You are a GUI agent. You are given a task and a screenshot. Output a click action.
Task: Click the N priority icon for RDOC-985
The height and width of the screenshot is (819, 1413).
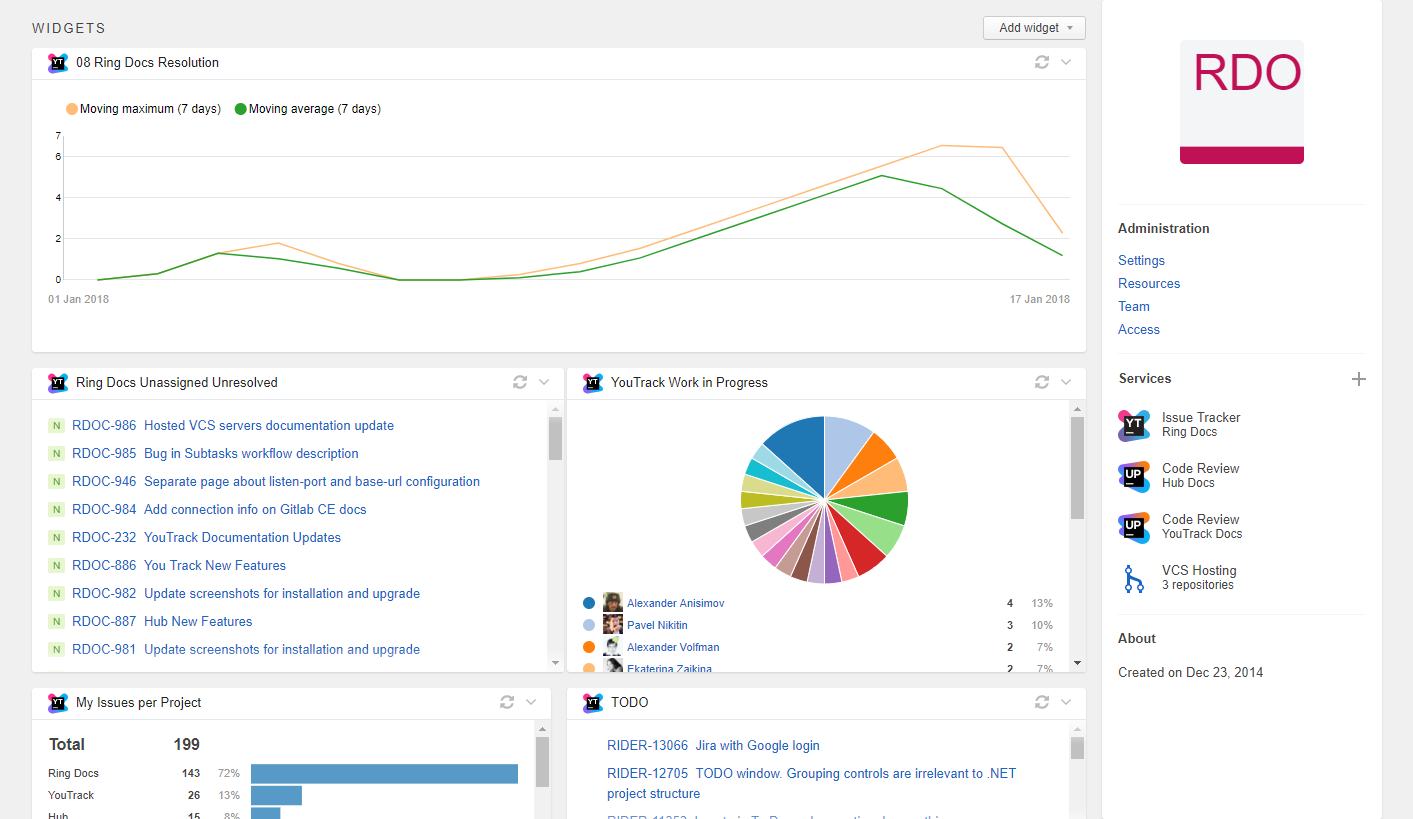tap(57, 454)
